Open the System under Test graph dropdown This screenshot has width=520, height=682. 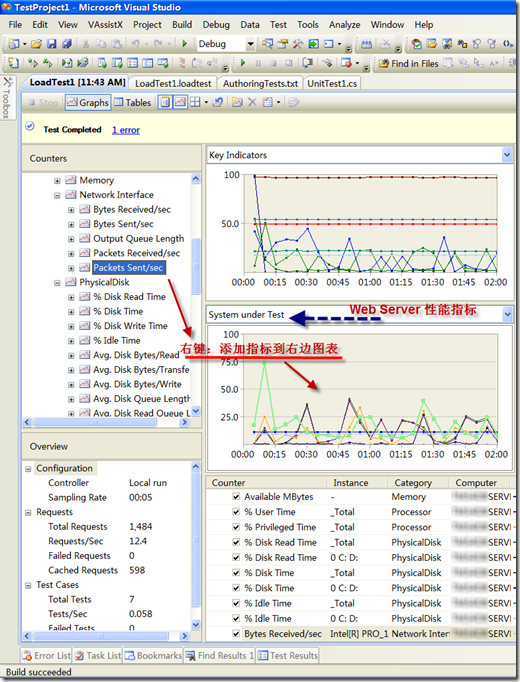click(507, 314)
